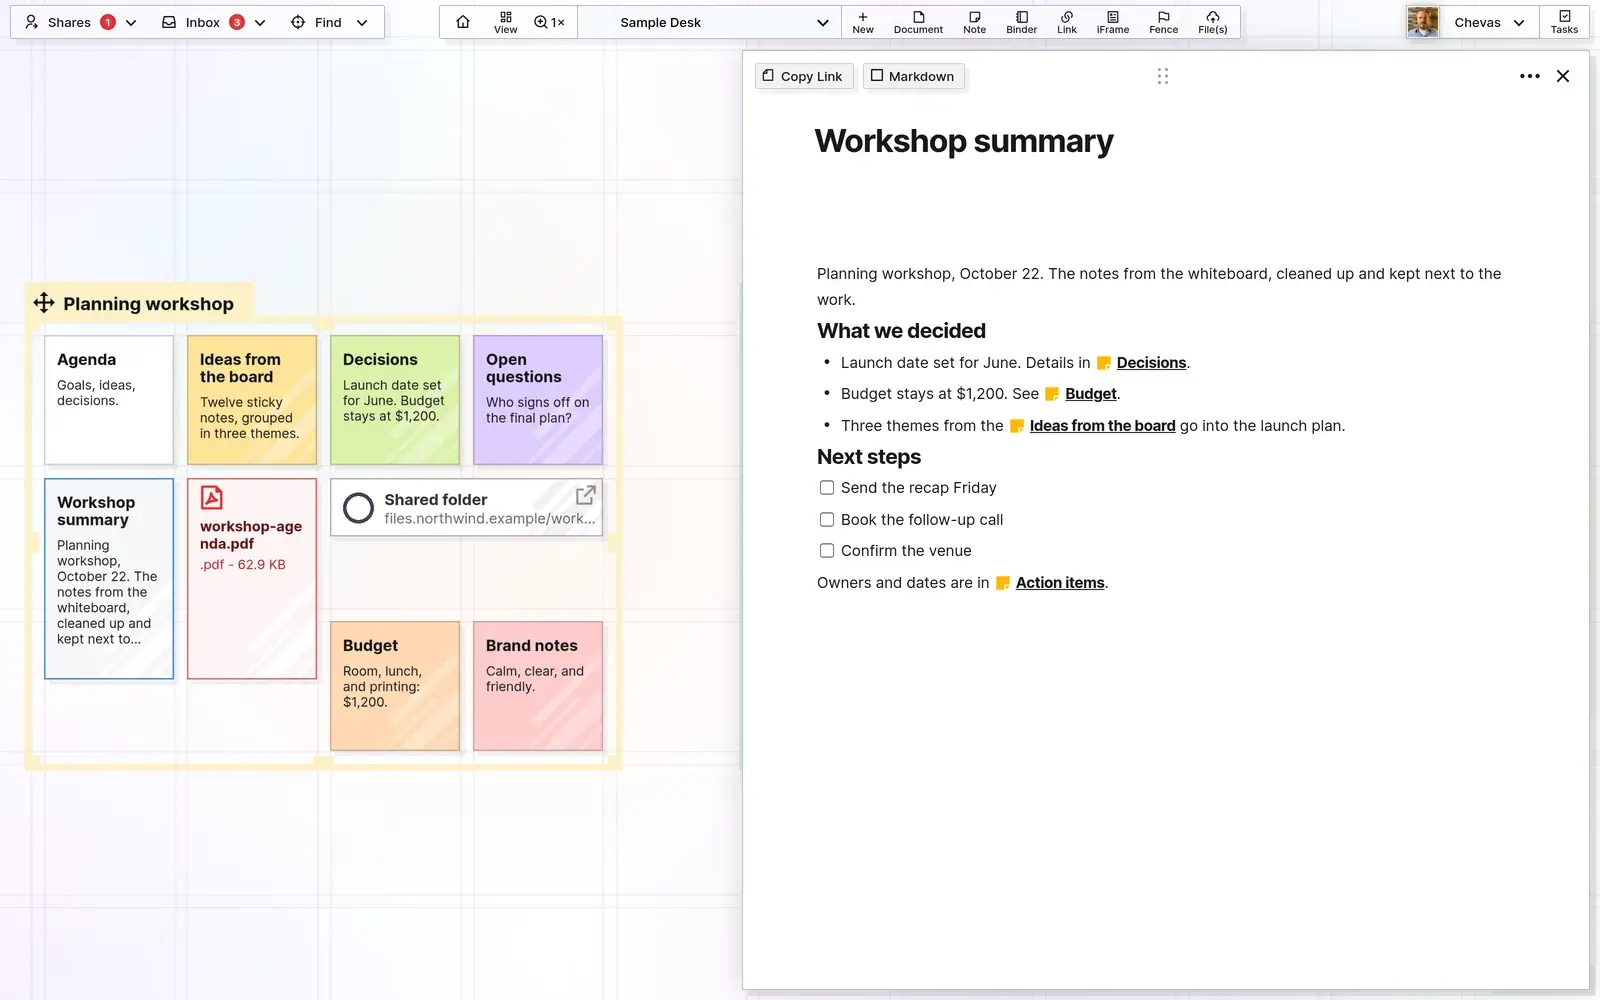Viewport: 1600px width, 1000px height.
Task: Create a New item
Action: click(x=863, y=22)
